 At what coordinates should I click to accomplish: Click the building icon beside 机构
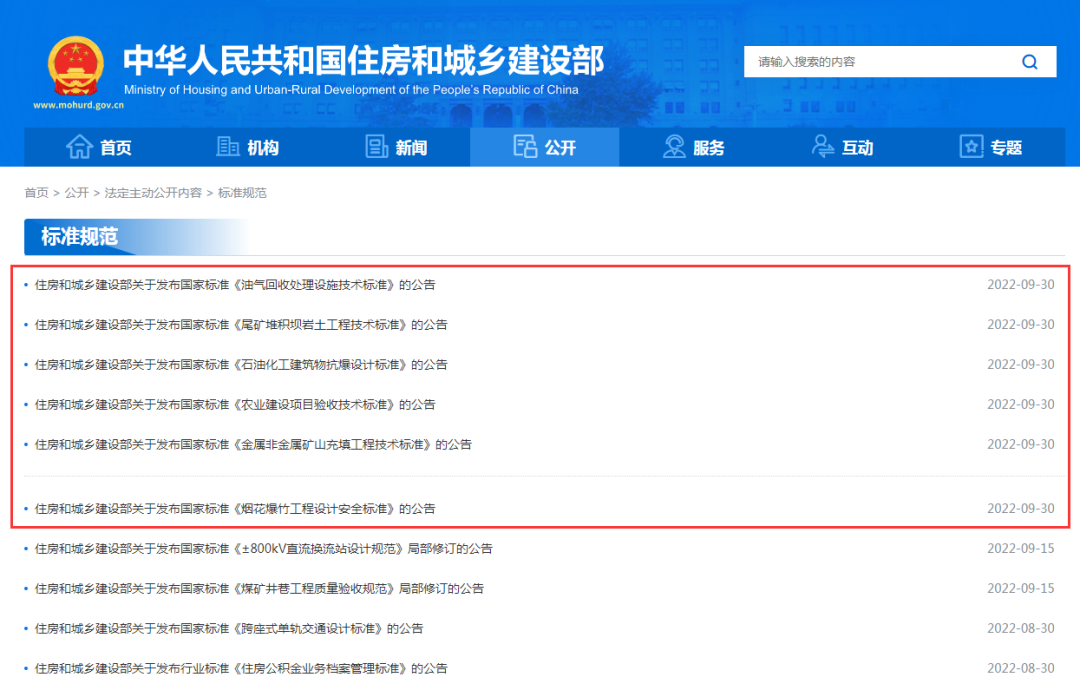click(x=228, y=147)
